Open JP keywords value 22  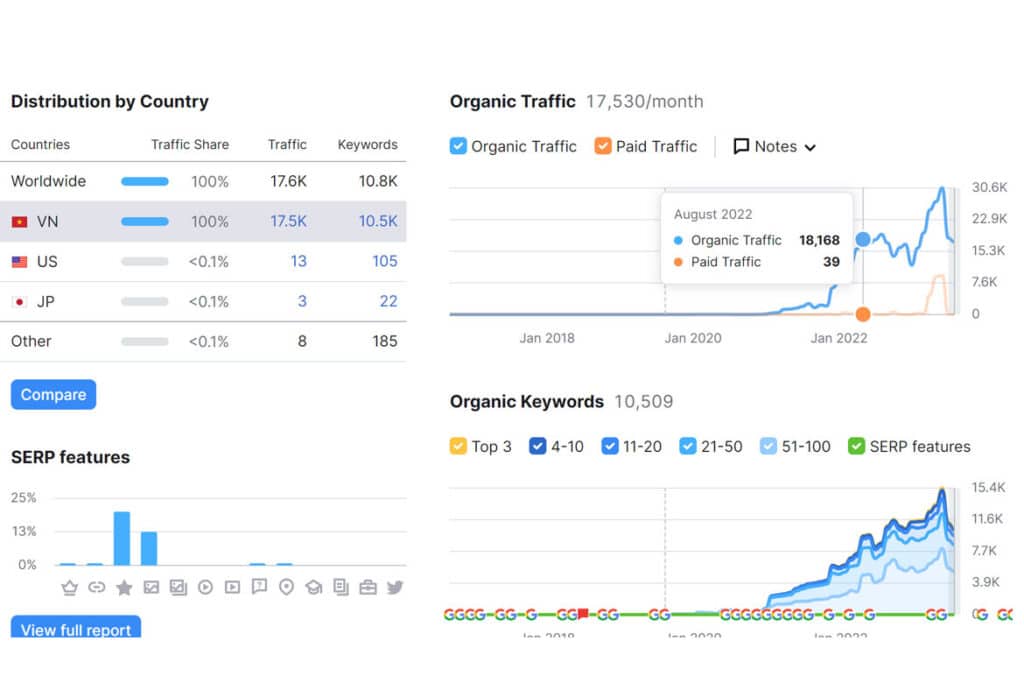pyautogui.click(x=389, y=301)
